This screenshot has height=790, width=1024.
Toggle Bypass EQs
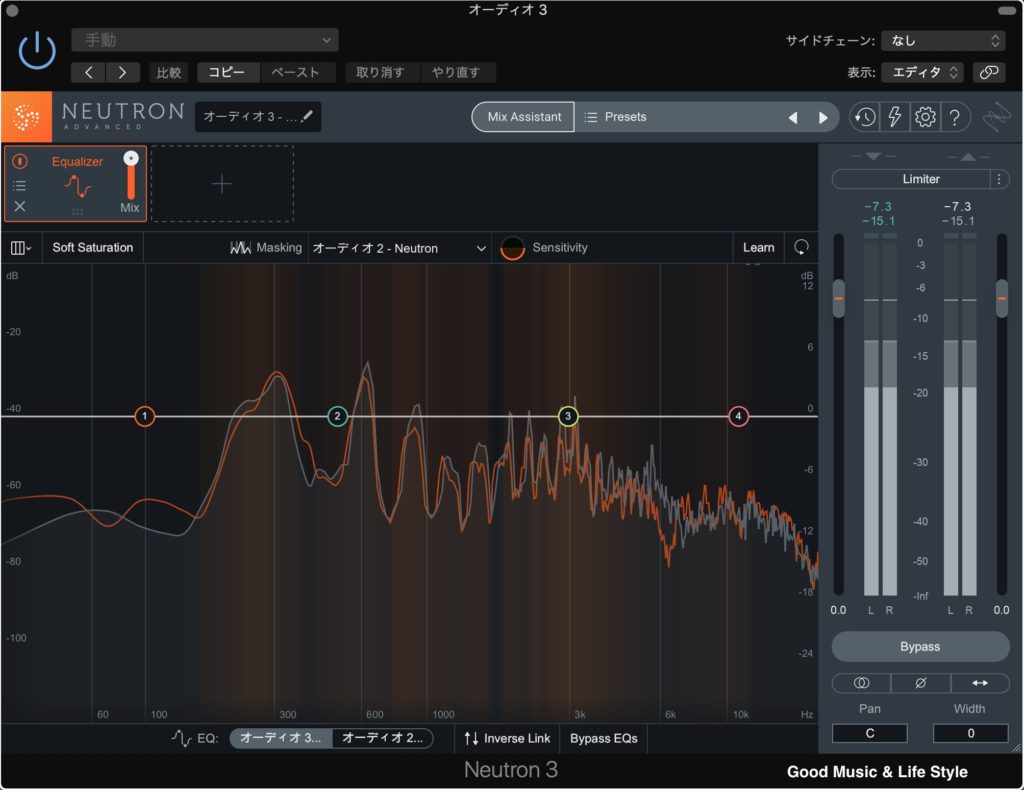tap(604, 738)
